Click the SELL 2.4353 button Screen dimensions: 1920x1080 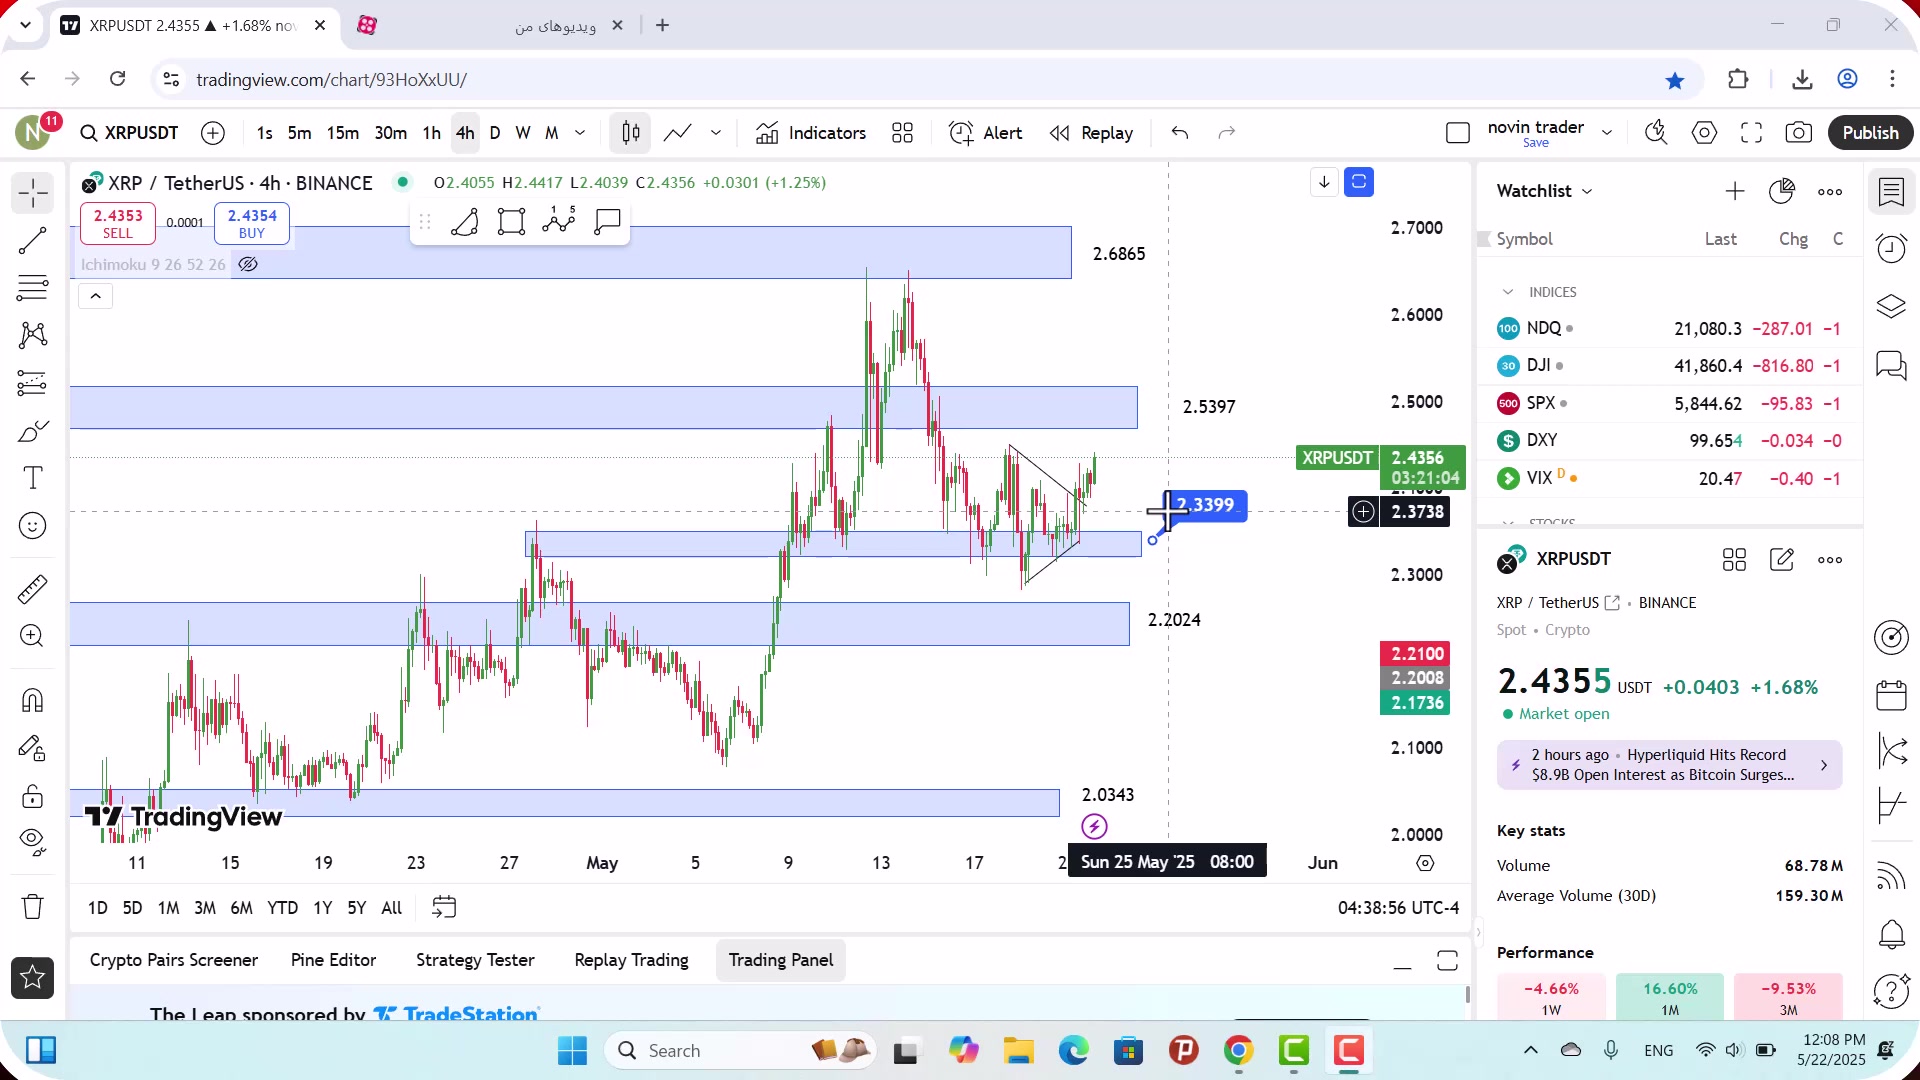pos(118,224)
